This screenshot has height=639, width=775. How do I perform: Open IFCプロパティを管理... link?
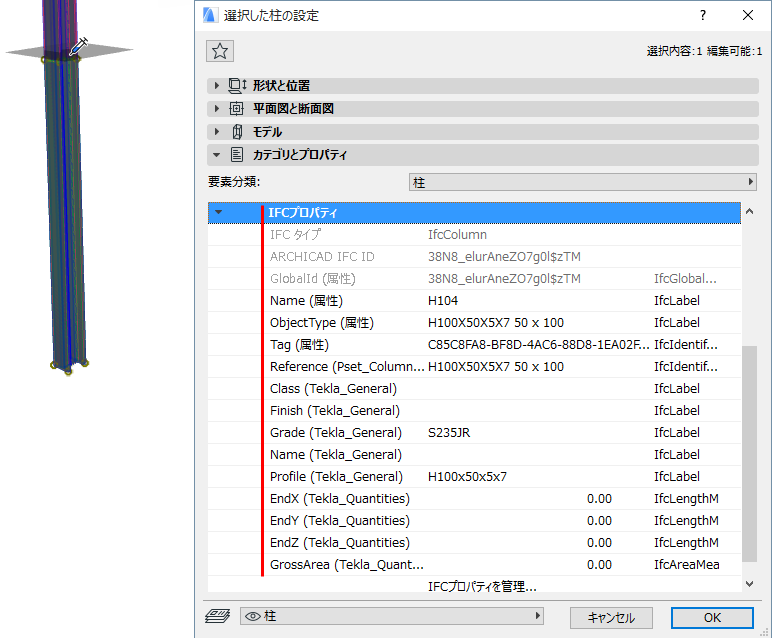(x=482, y=587)
